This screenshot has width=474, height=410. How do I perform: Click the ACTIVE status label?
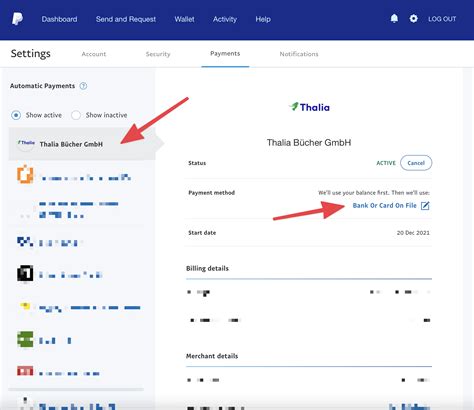(x=386, y=163)
